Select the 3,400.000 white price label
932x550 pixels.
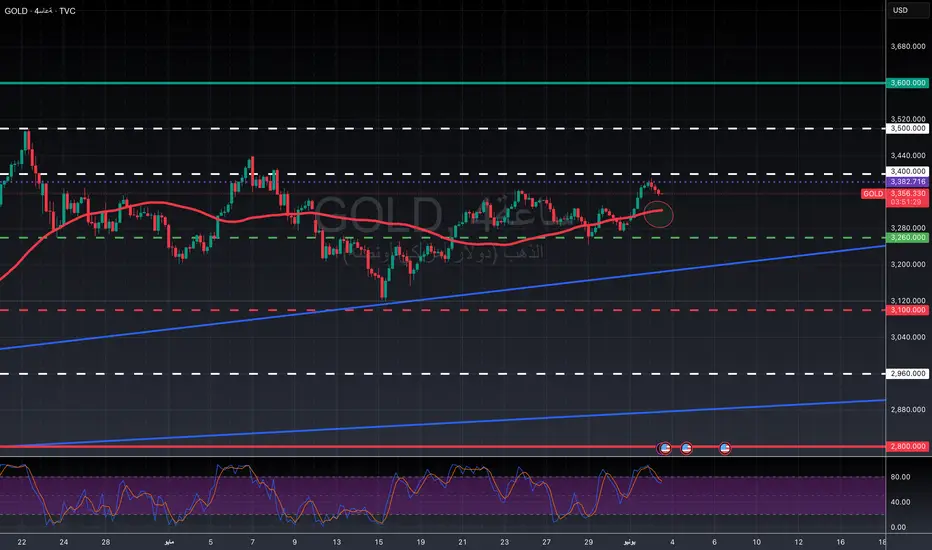point(908,172)
